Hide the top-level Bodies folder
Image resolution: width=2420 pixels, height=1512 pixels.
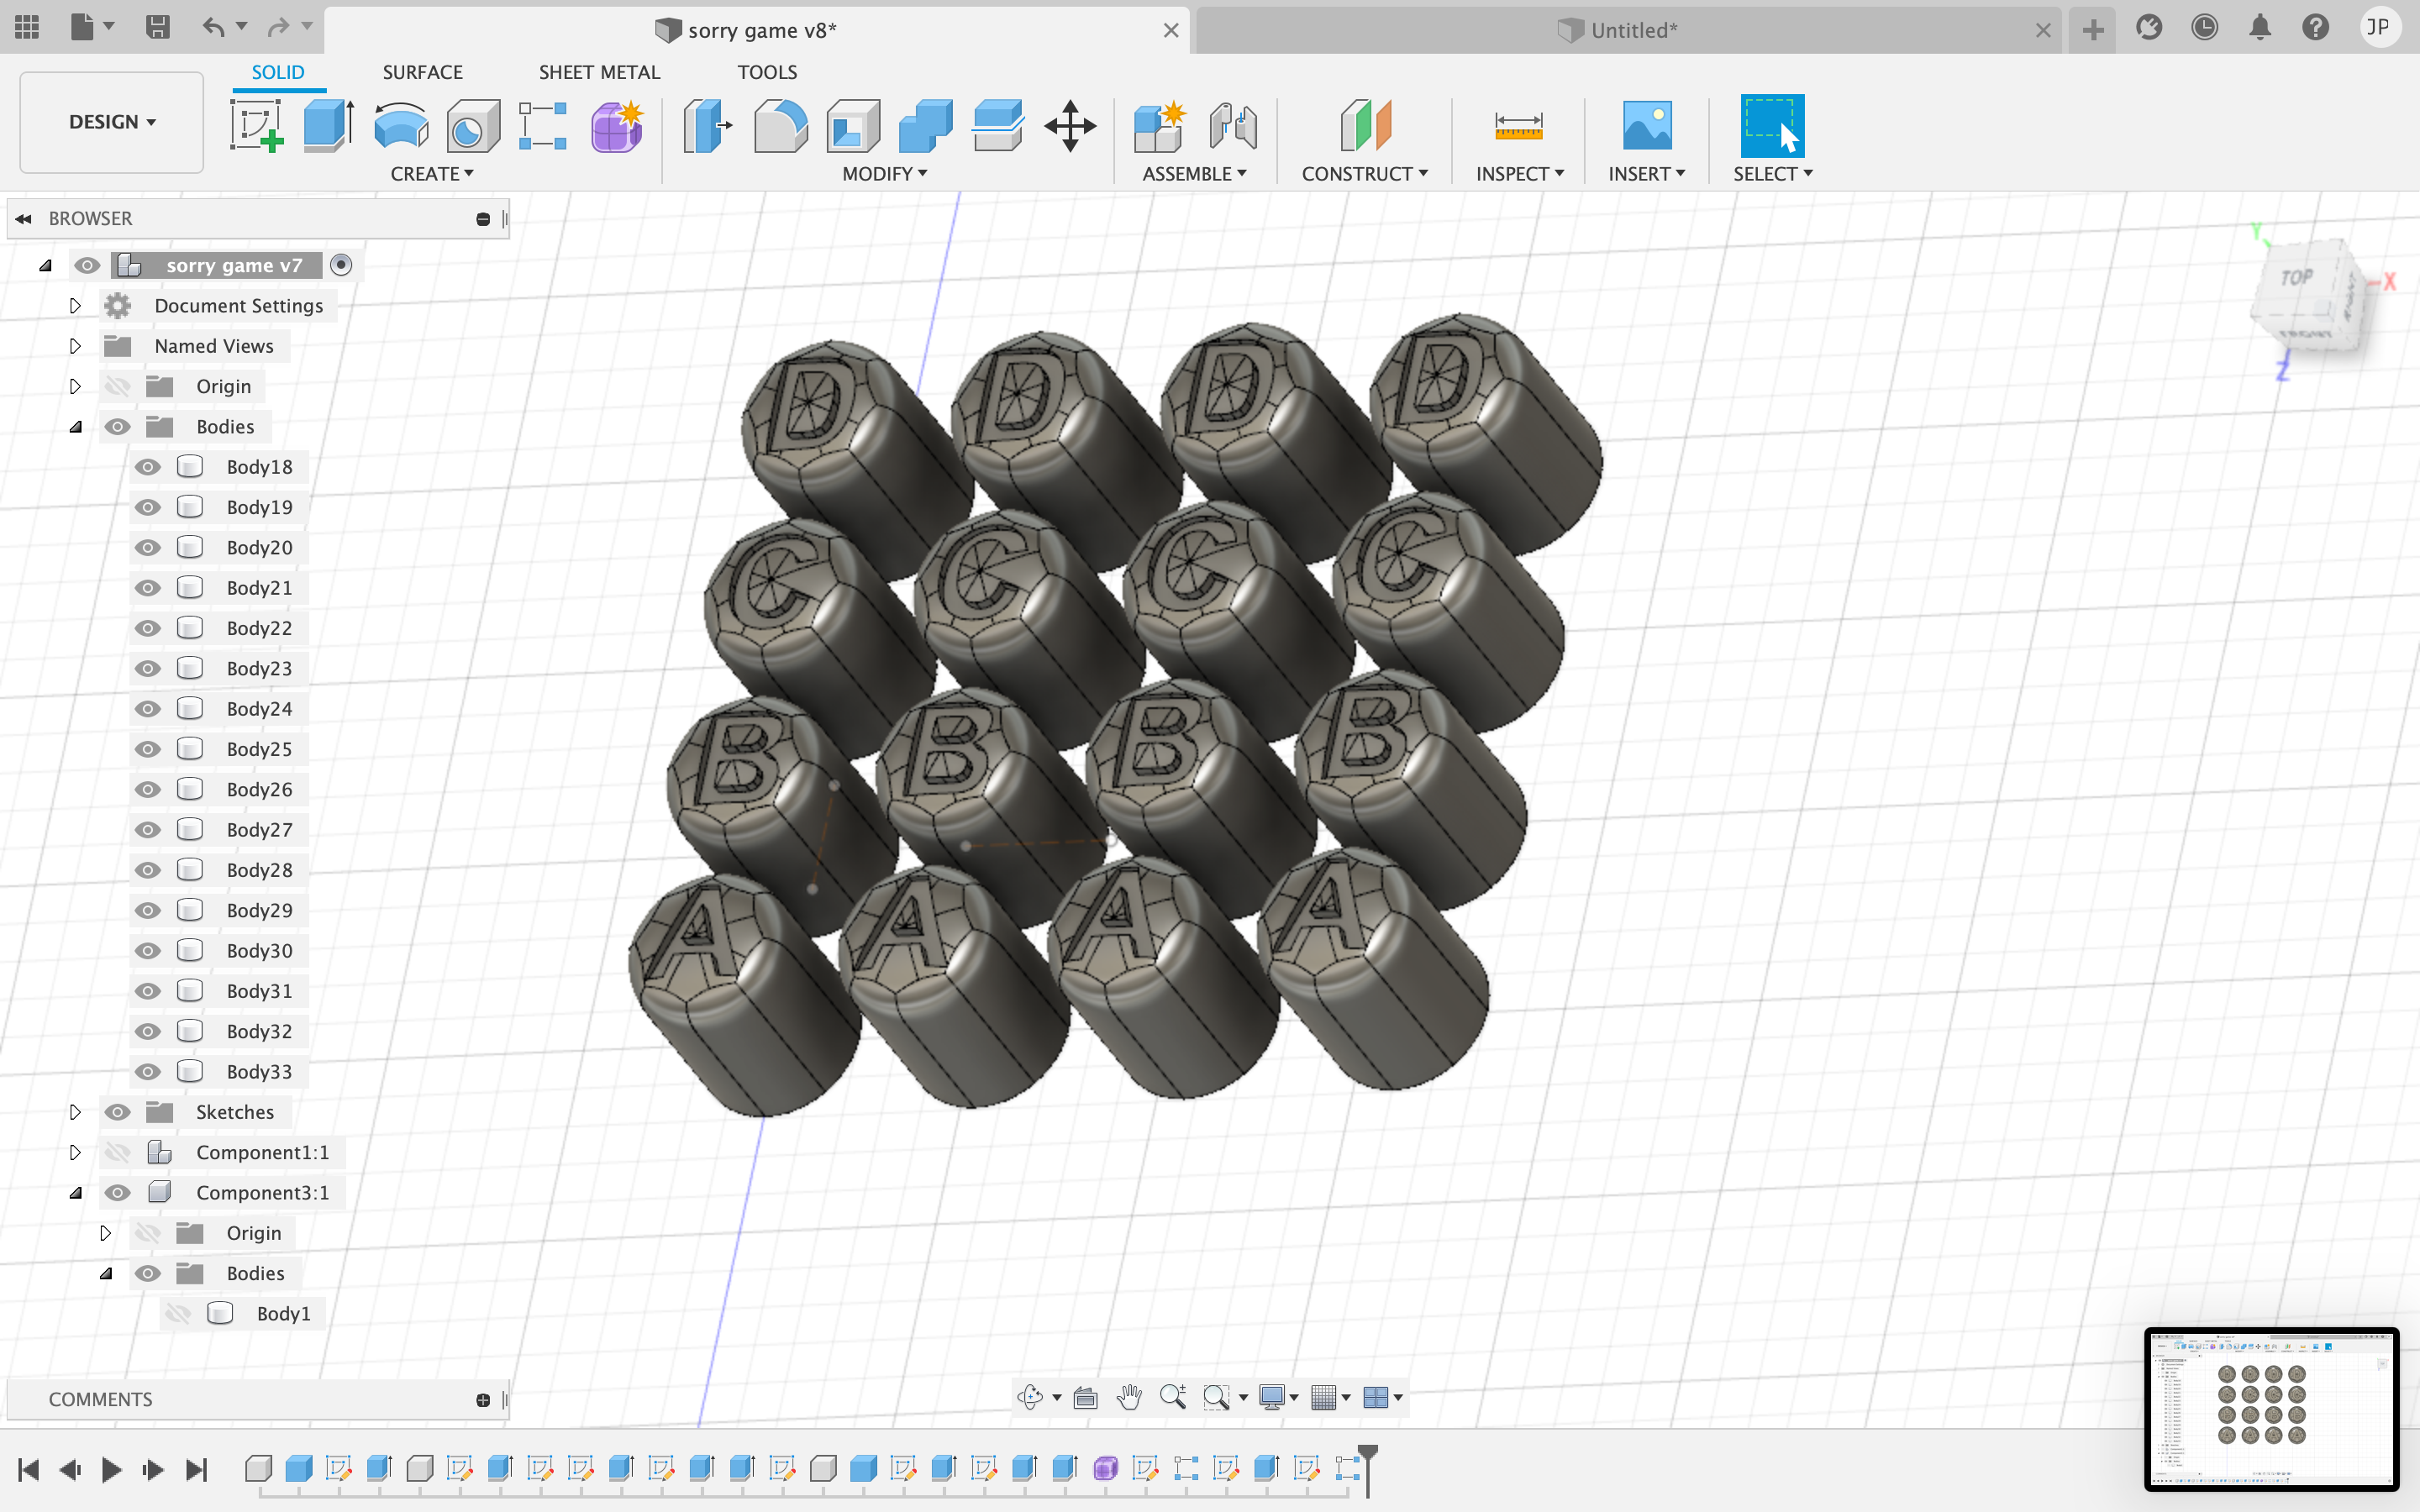[x=118, y=427]
